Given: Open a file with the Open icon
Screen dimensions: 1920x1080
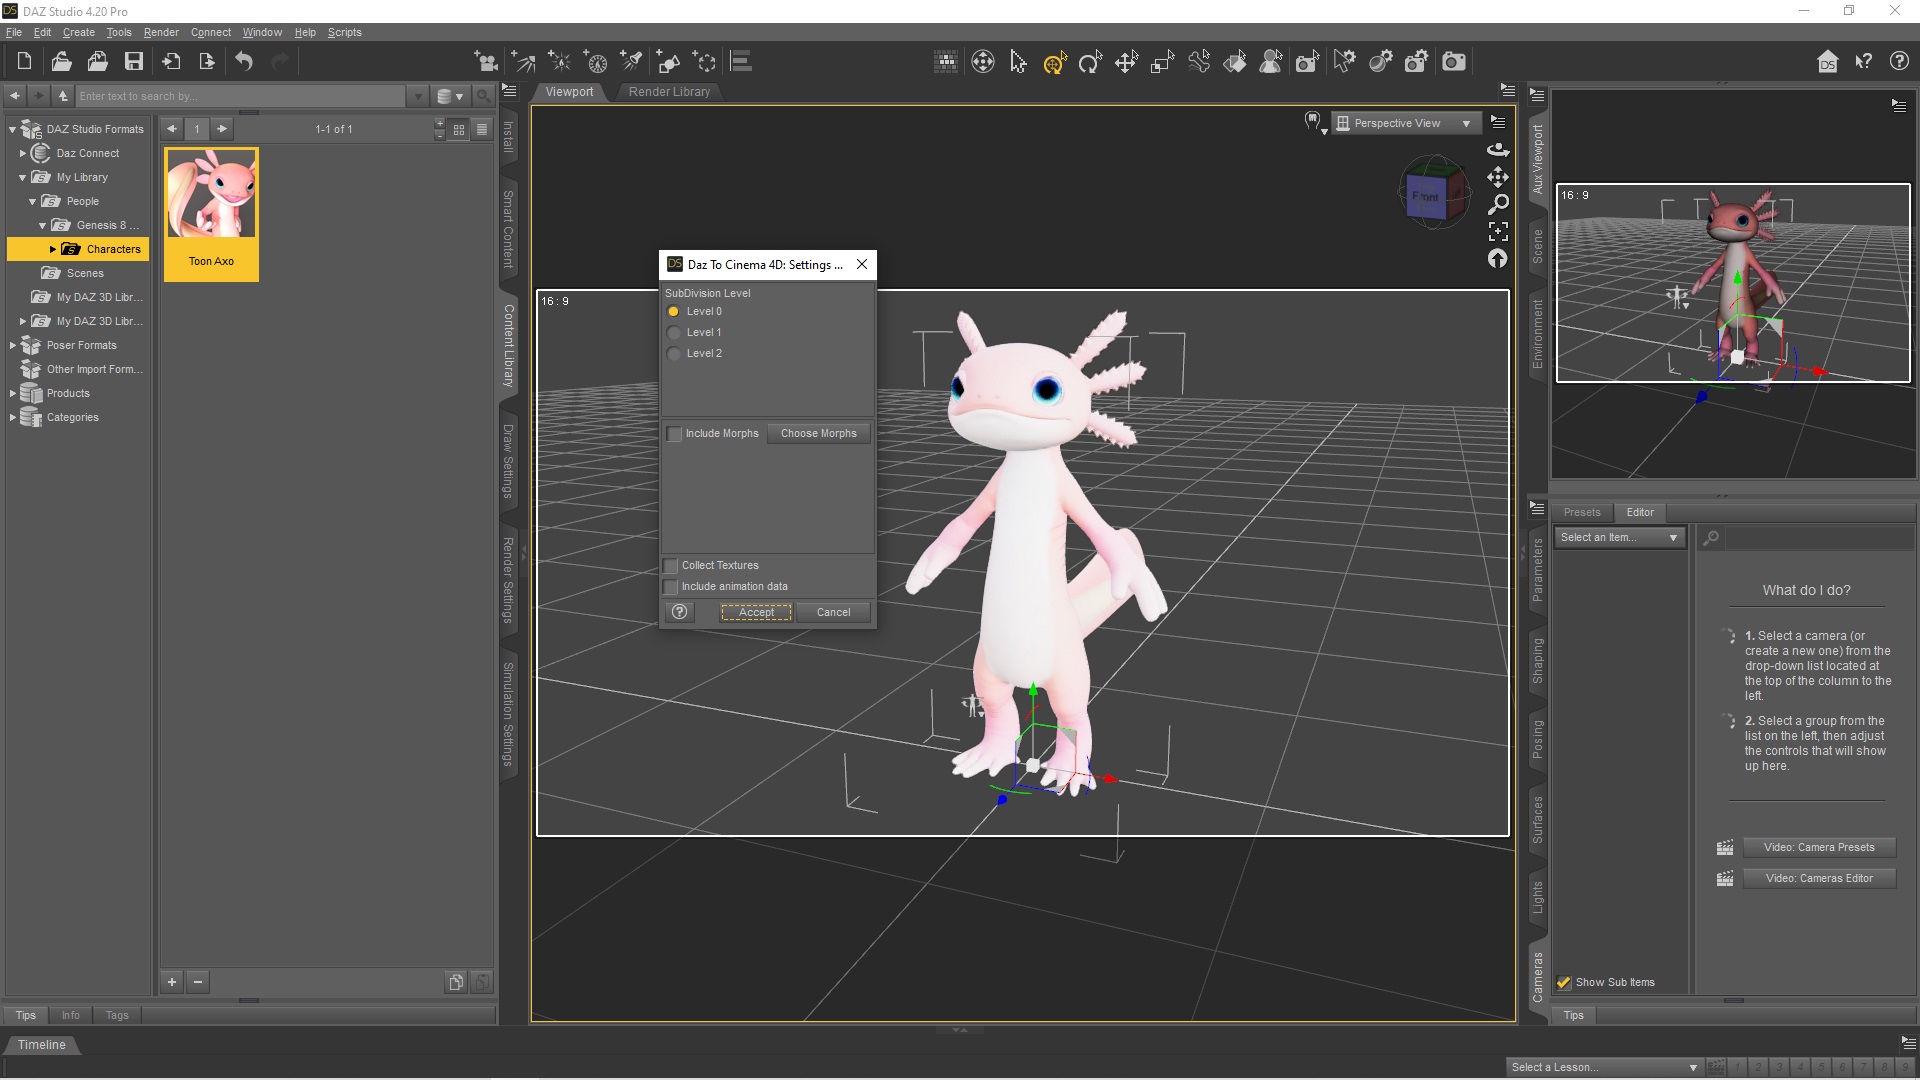Looking at the screenshot, I should click(x=61, y=62).
